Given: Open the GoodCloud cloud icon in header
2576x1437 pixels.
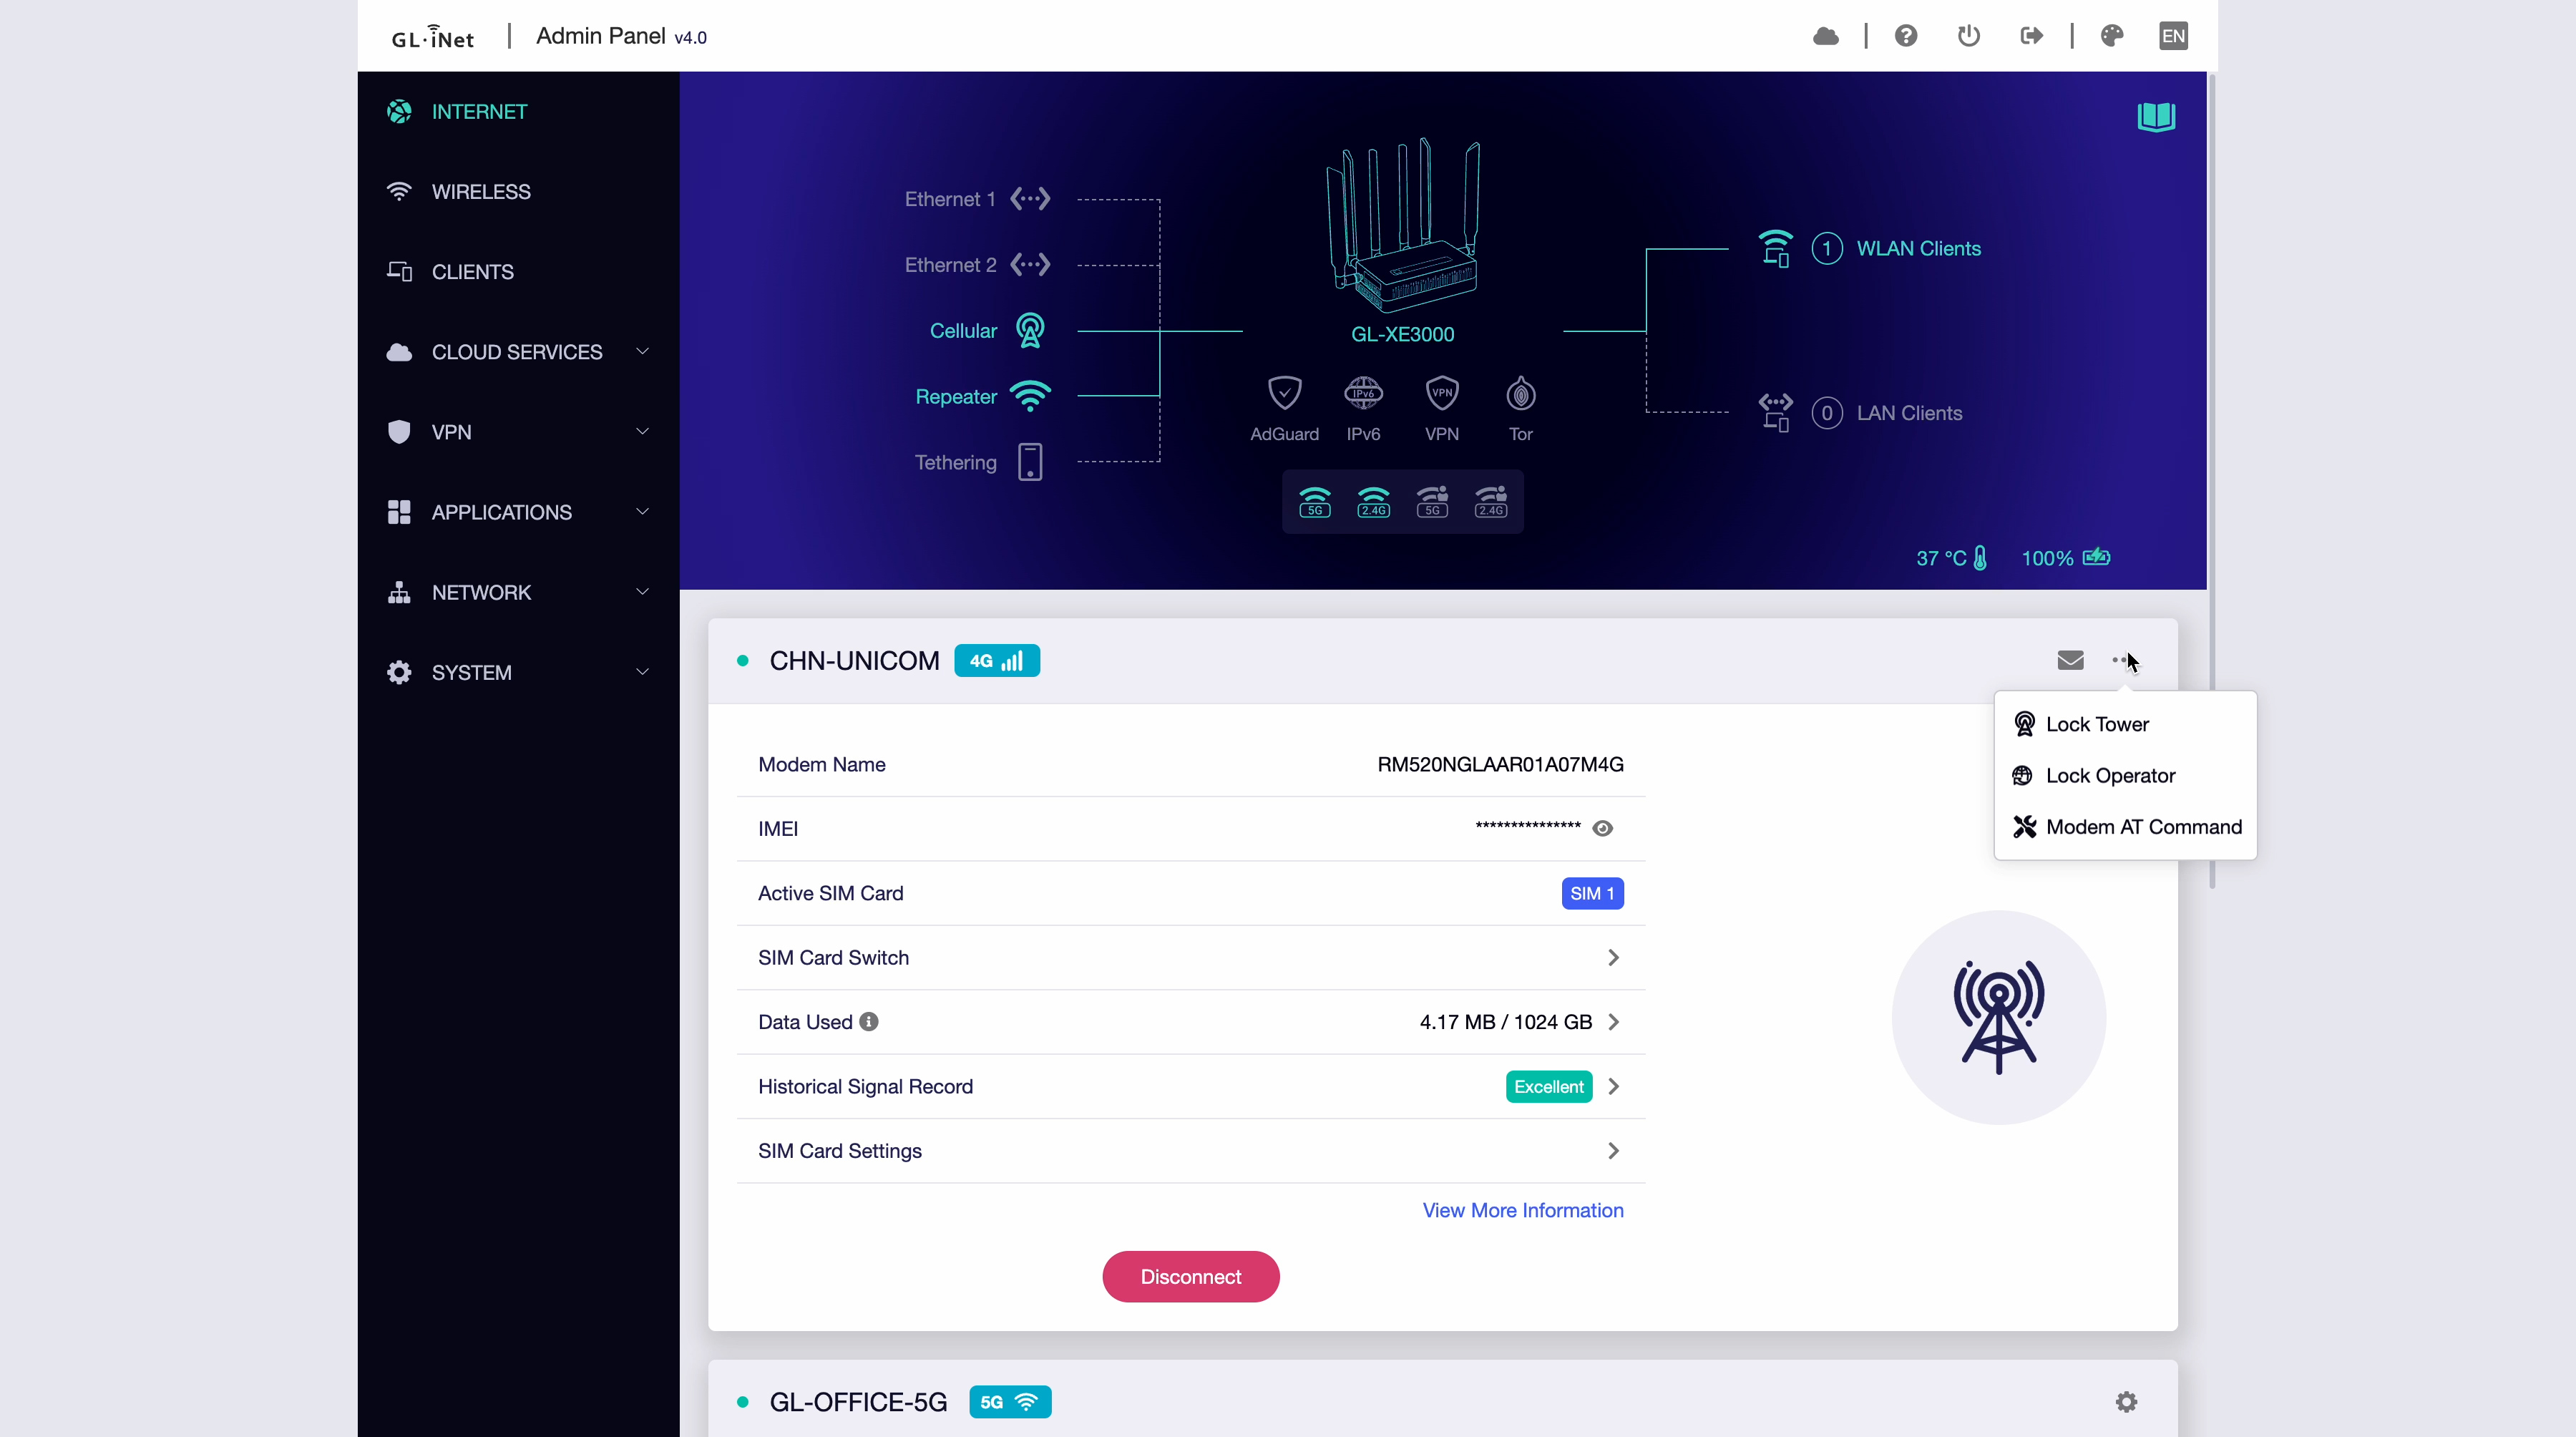Looking at the screenshot, I should [x=1826, y=36].
